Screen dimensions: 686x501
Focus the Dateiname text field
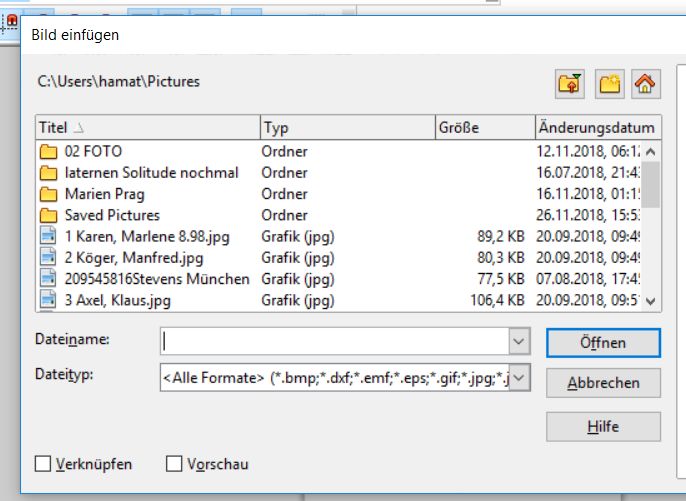click(335, 342)
